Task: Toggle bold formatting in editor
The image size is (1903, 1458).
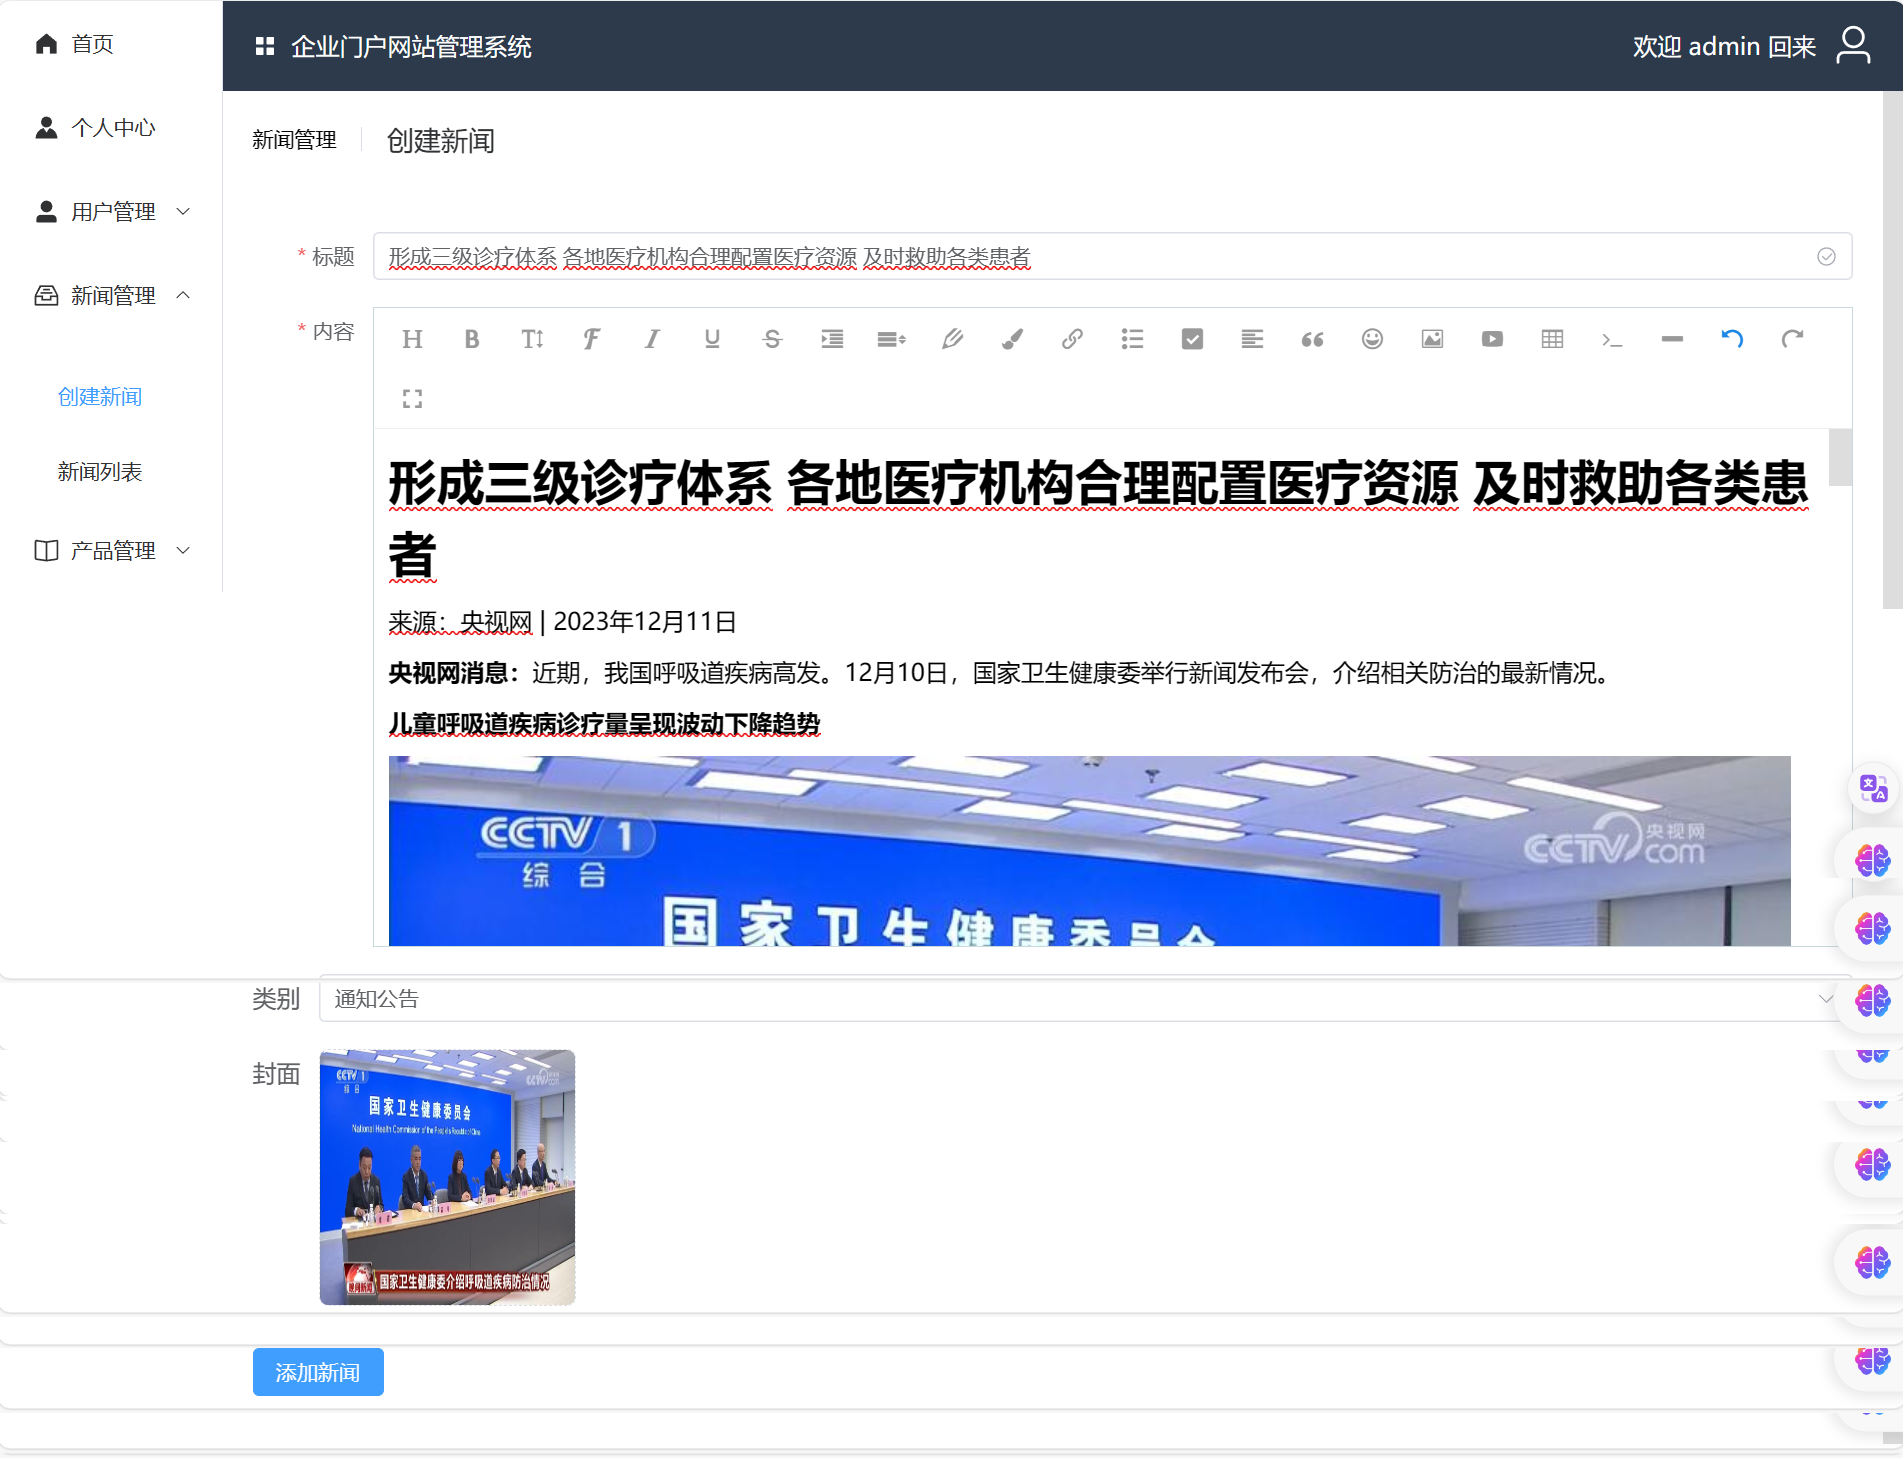Action: tap(472, 339)
